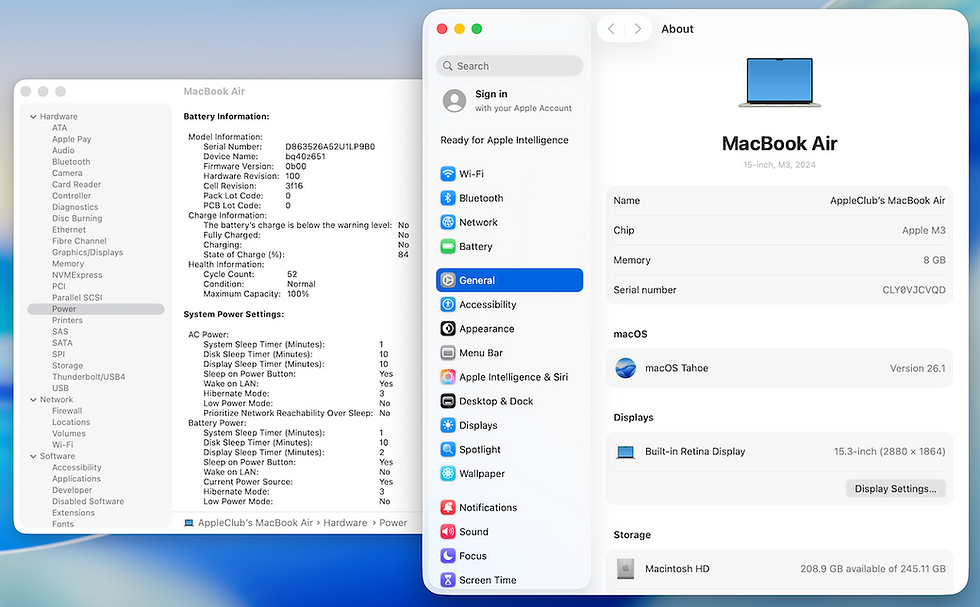Open Accessibility via its blue icon
The width and height of the screenshot is (980, 607).
pos(448,304)
